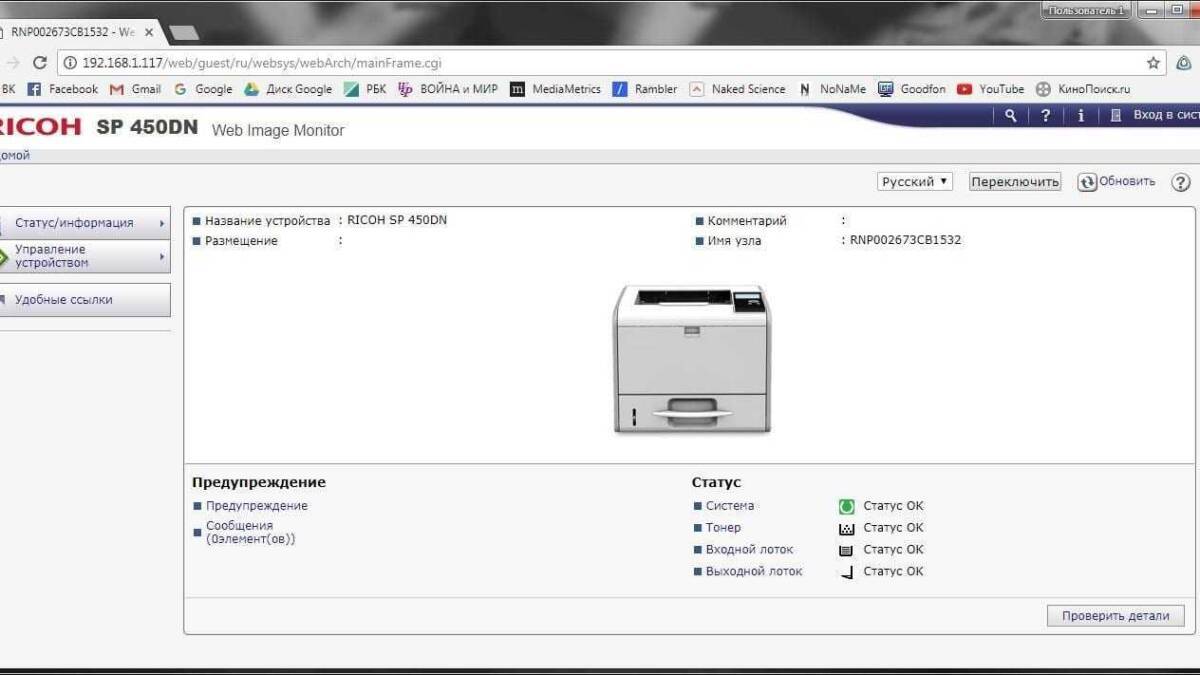The width and height of the screenshot is (1200, 675).
Task: Open the Русский language dropdown
Action: 915,182
